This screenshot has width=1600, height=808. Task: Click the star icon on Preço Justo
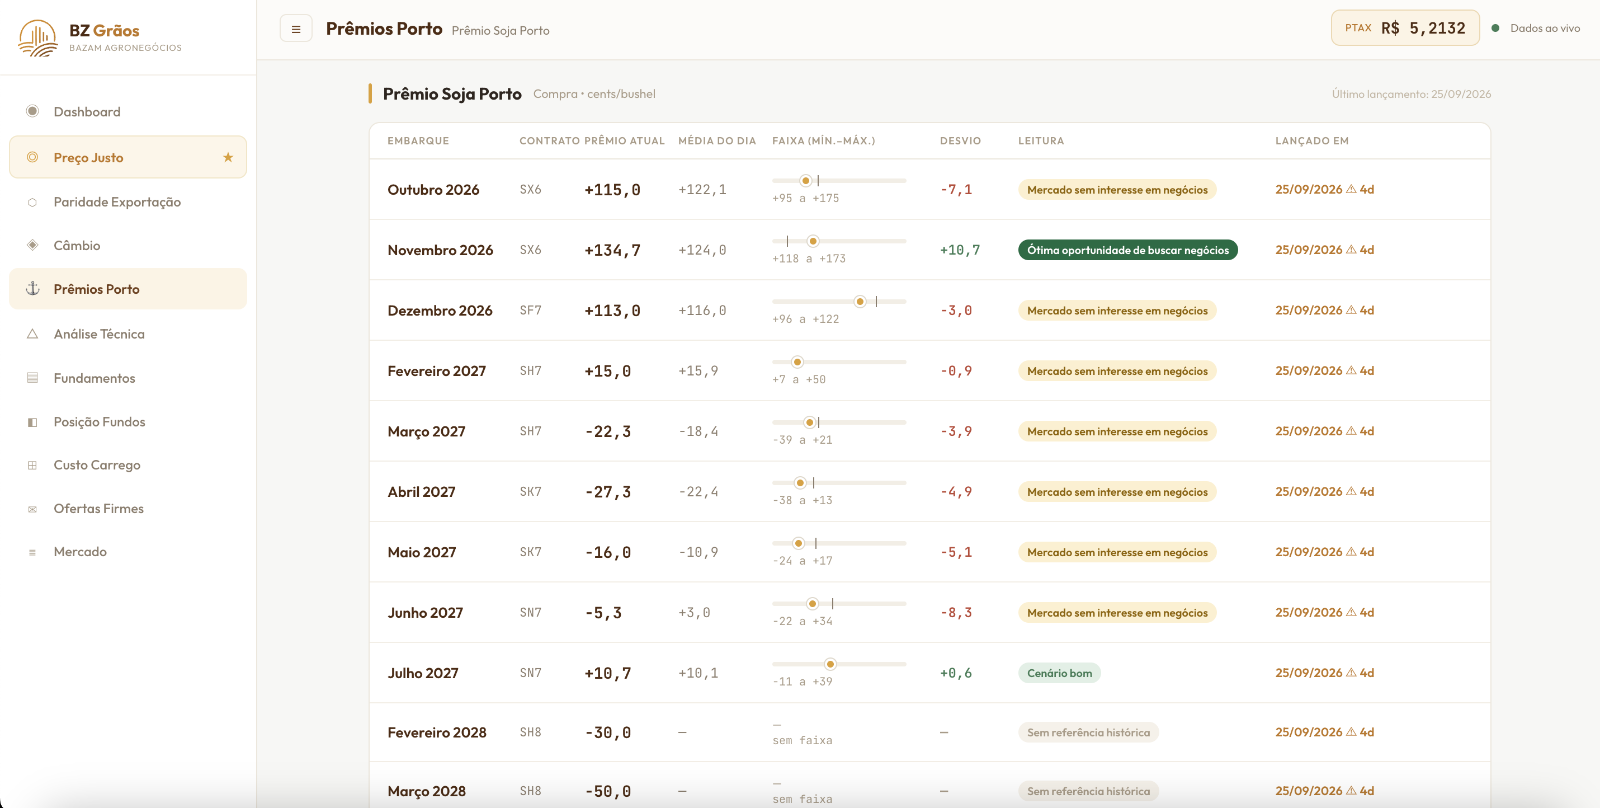point(228,157)
